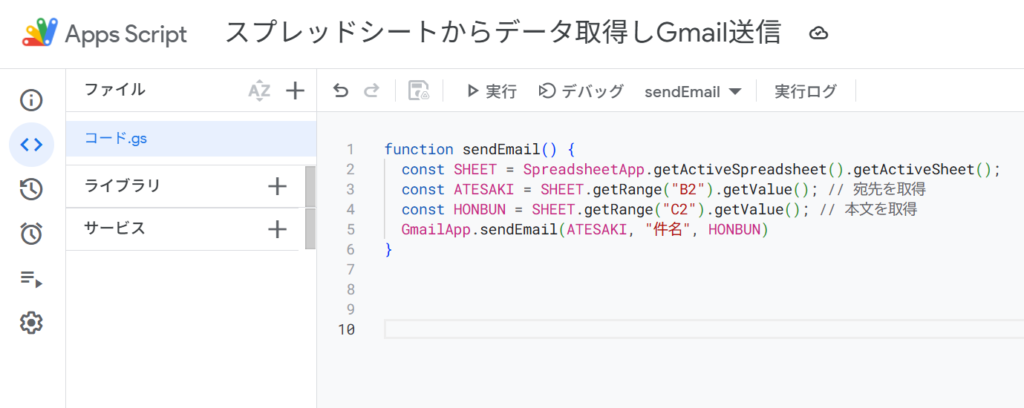Click the "B2" string in code

pyautogui.click(x=688, y=190)
